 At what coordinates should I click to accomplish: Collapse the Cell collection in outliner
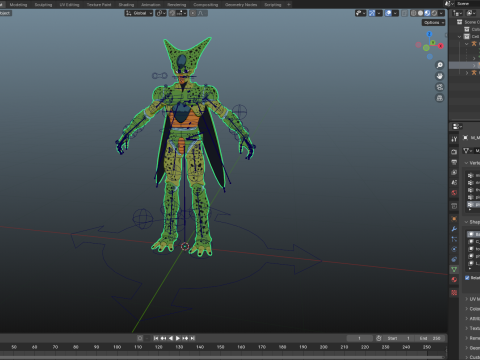tap(460, 36)
